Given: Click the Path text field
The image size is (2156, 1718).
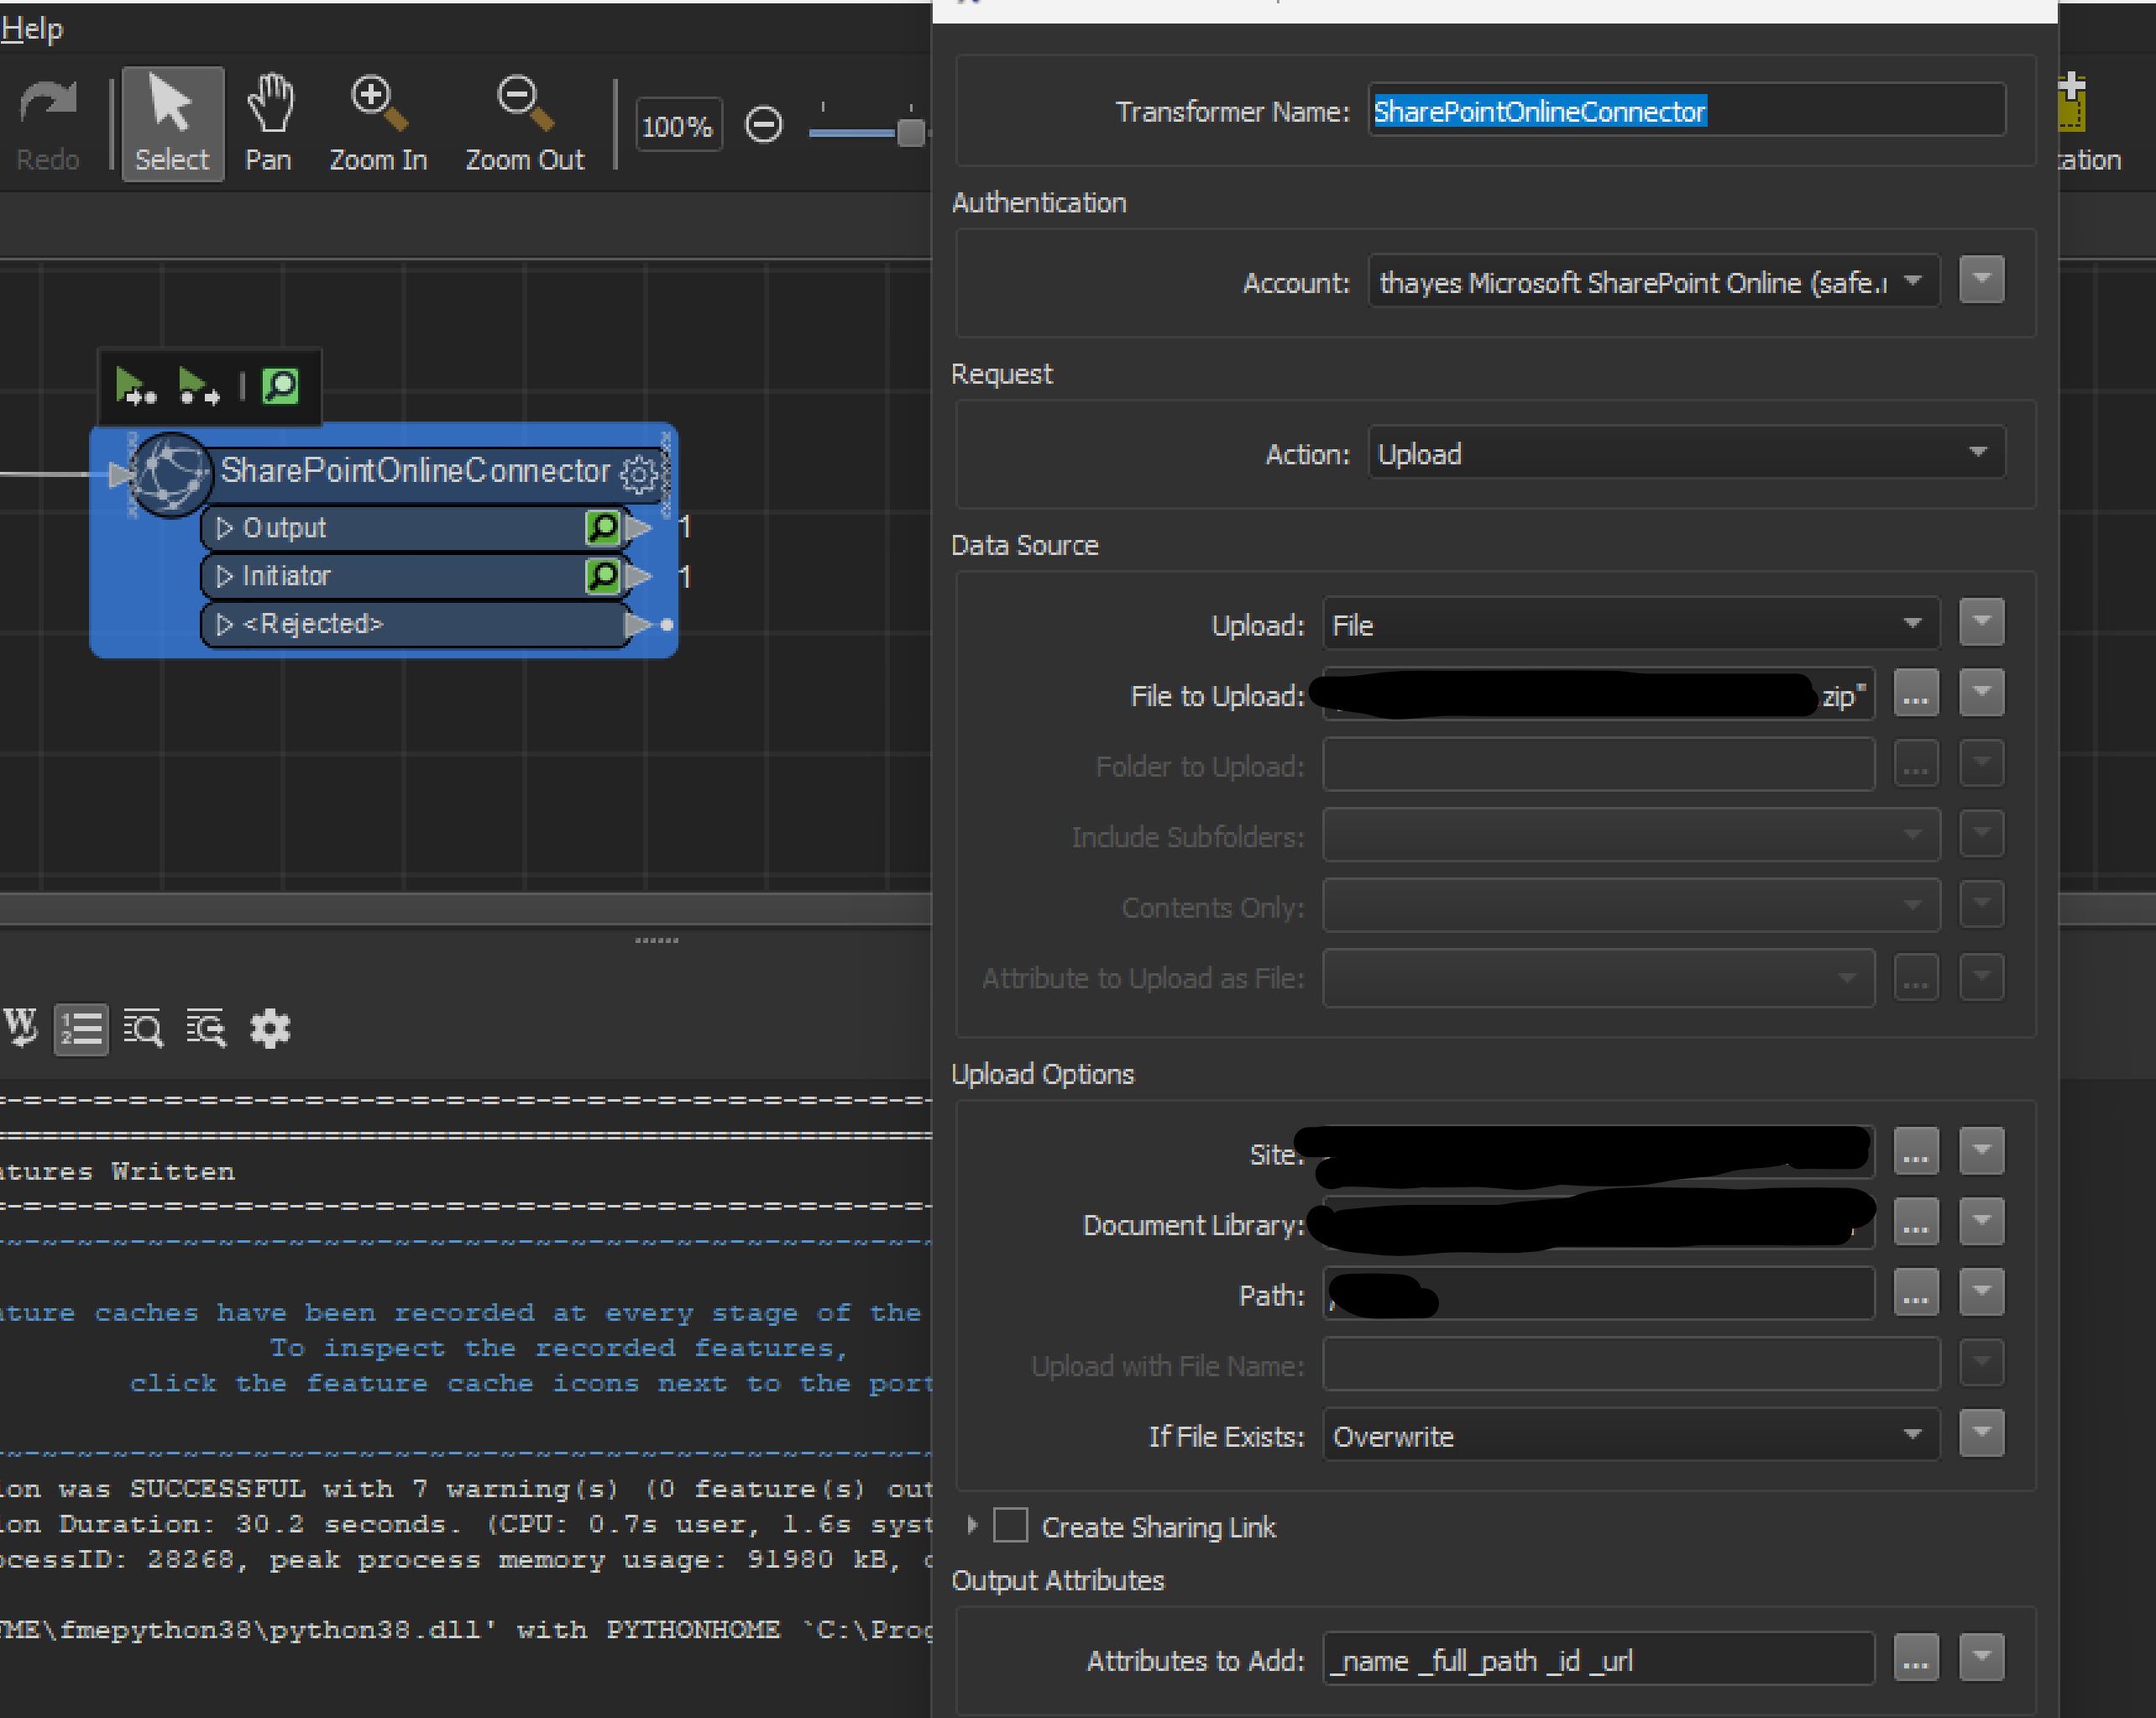Looking at the screenshot, I should pyautogui.click(x=1598, y=1294).
